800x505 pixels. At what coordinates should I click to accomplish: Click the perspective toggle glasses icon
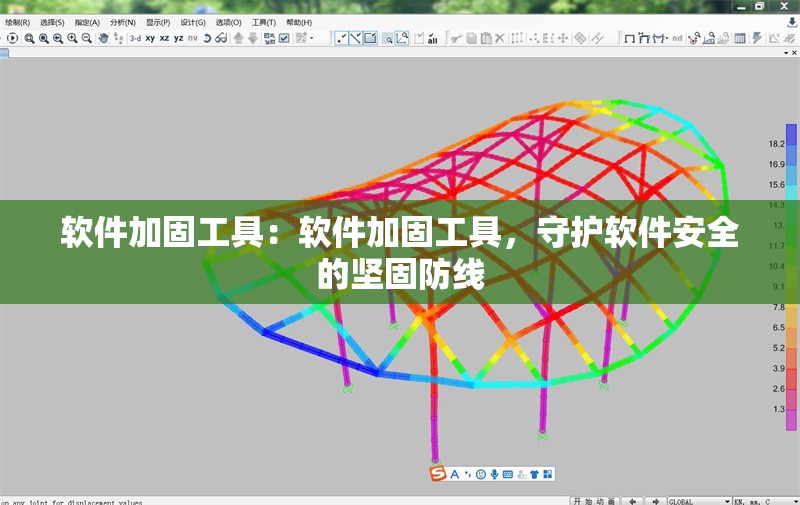[221, 38]
